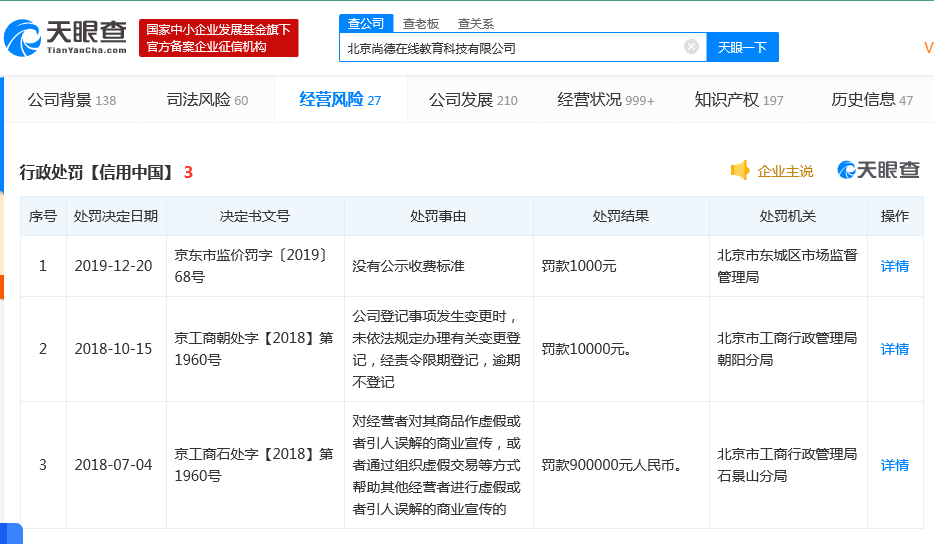Viewport: 934px width, 544px height.
Task: Click the orange megaphone speaker icon
Action: pyautogui.click(x=740, y=170)
